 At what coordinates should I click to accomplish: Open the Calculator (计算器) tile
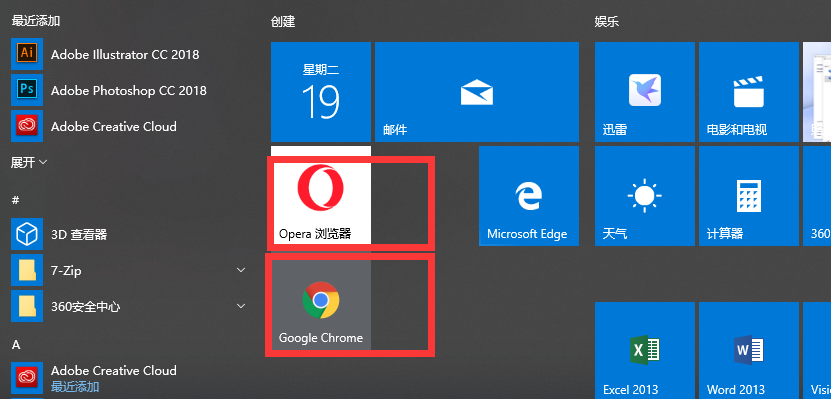[748, 196]
